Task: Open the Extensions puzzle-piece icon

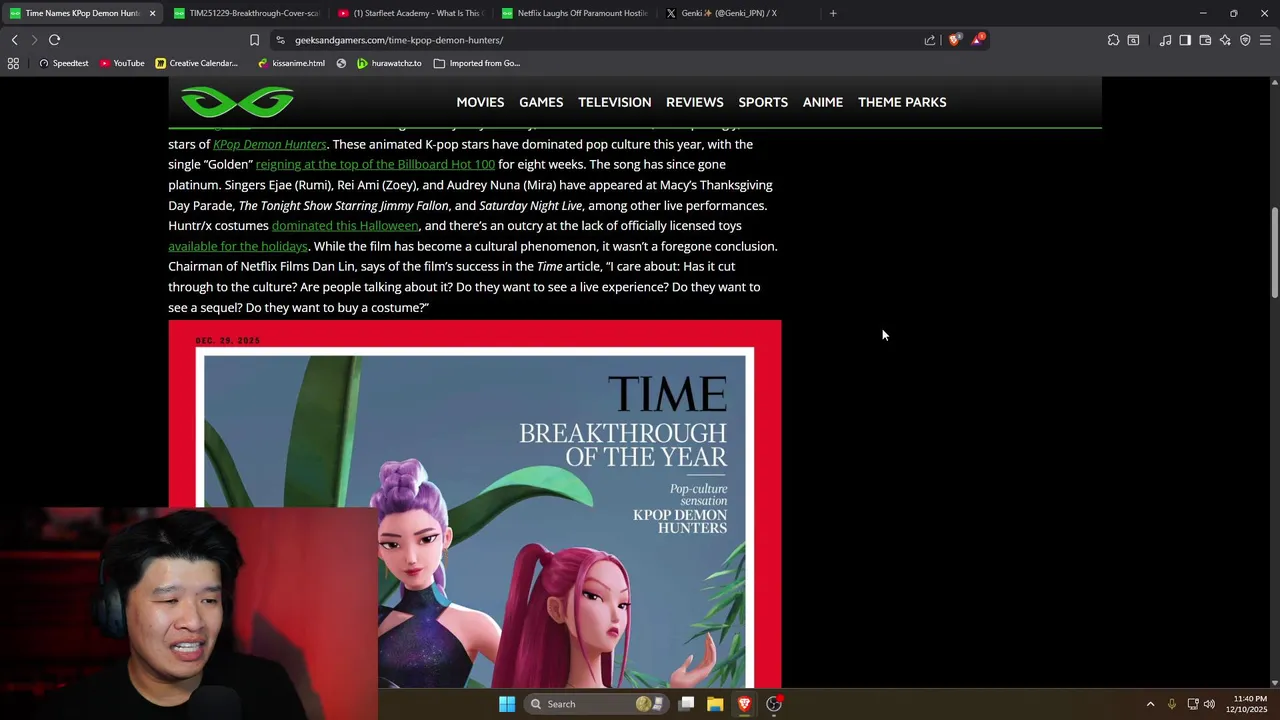Action: (1113, 40)
